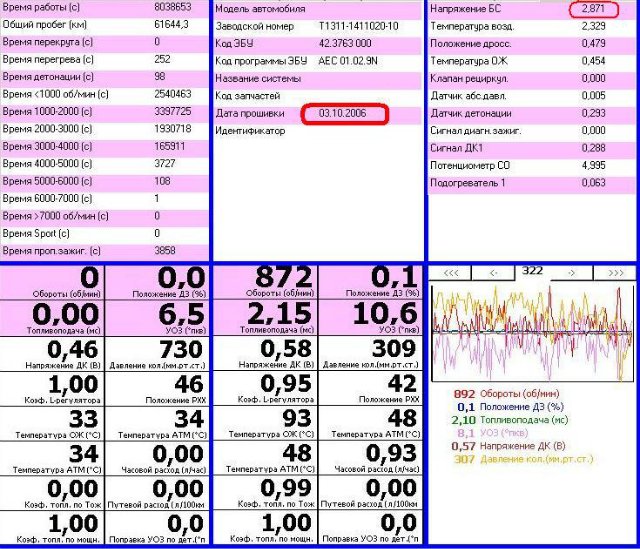Screen dimensions: 640x549
Task: Click the >>> jump-to-end graph button
Action: (615, 272)
